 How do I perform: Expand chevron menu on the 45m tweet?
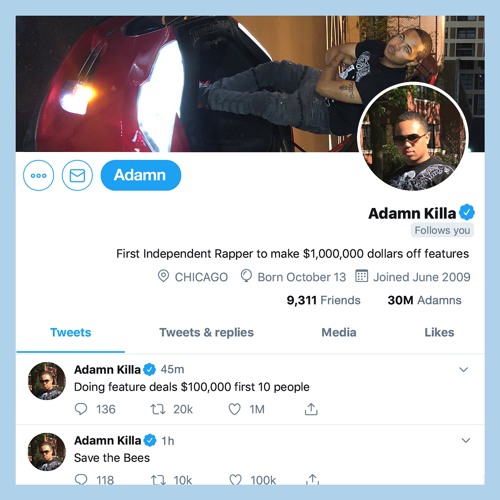pos(464,369)
